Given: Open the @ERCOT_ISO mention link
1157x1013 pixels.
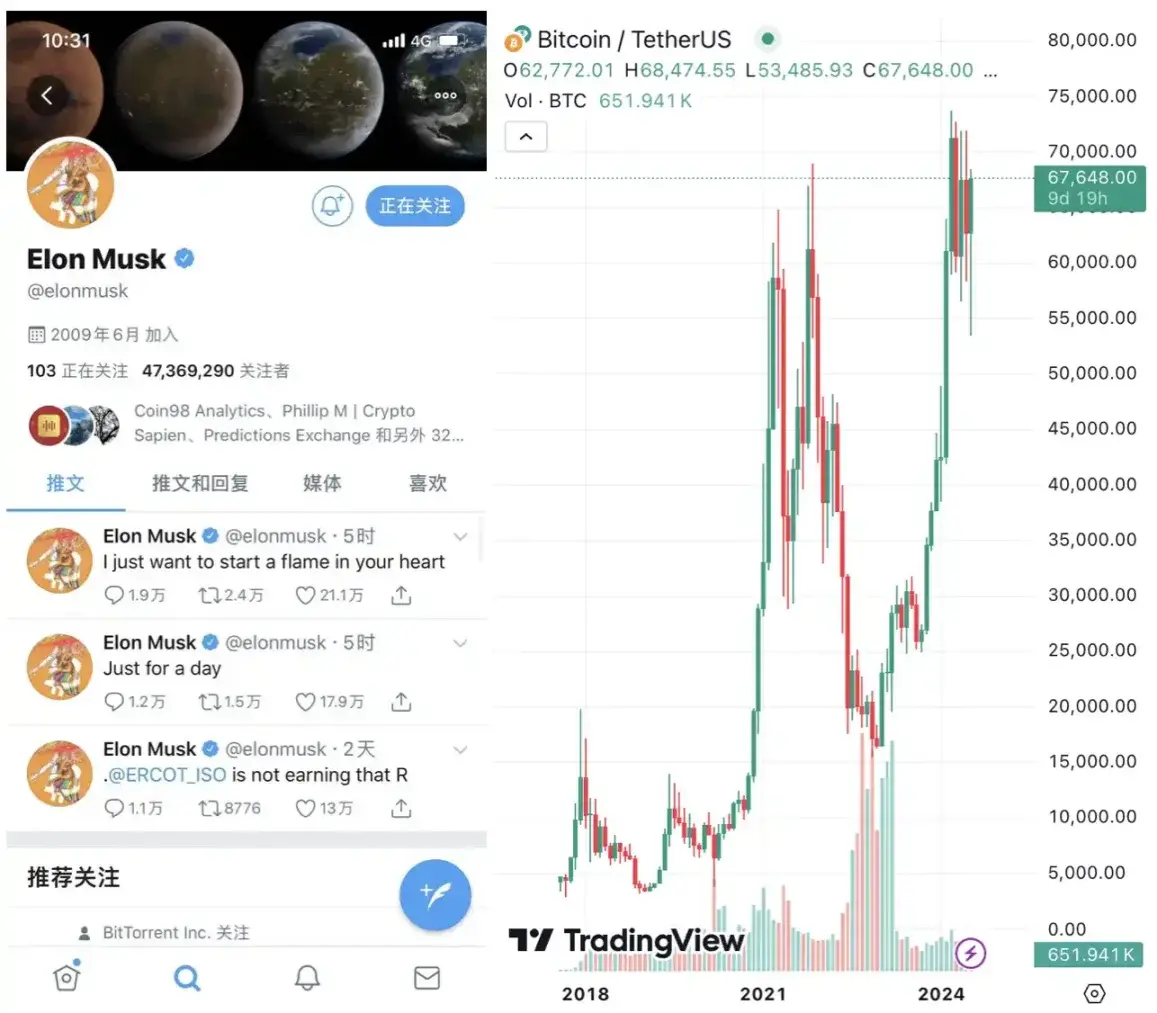Looking at the screenshot, I should [167, 775].
